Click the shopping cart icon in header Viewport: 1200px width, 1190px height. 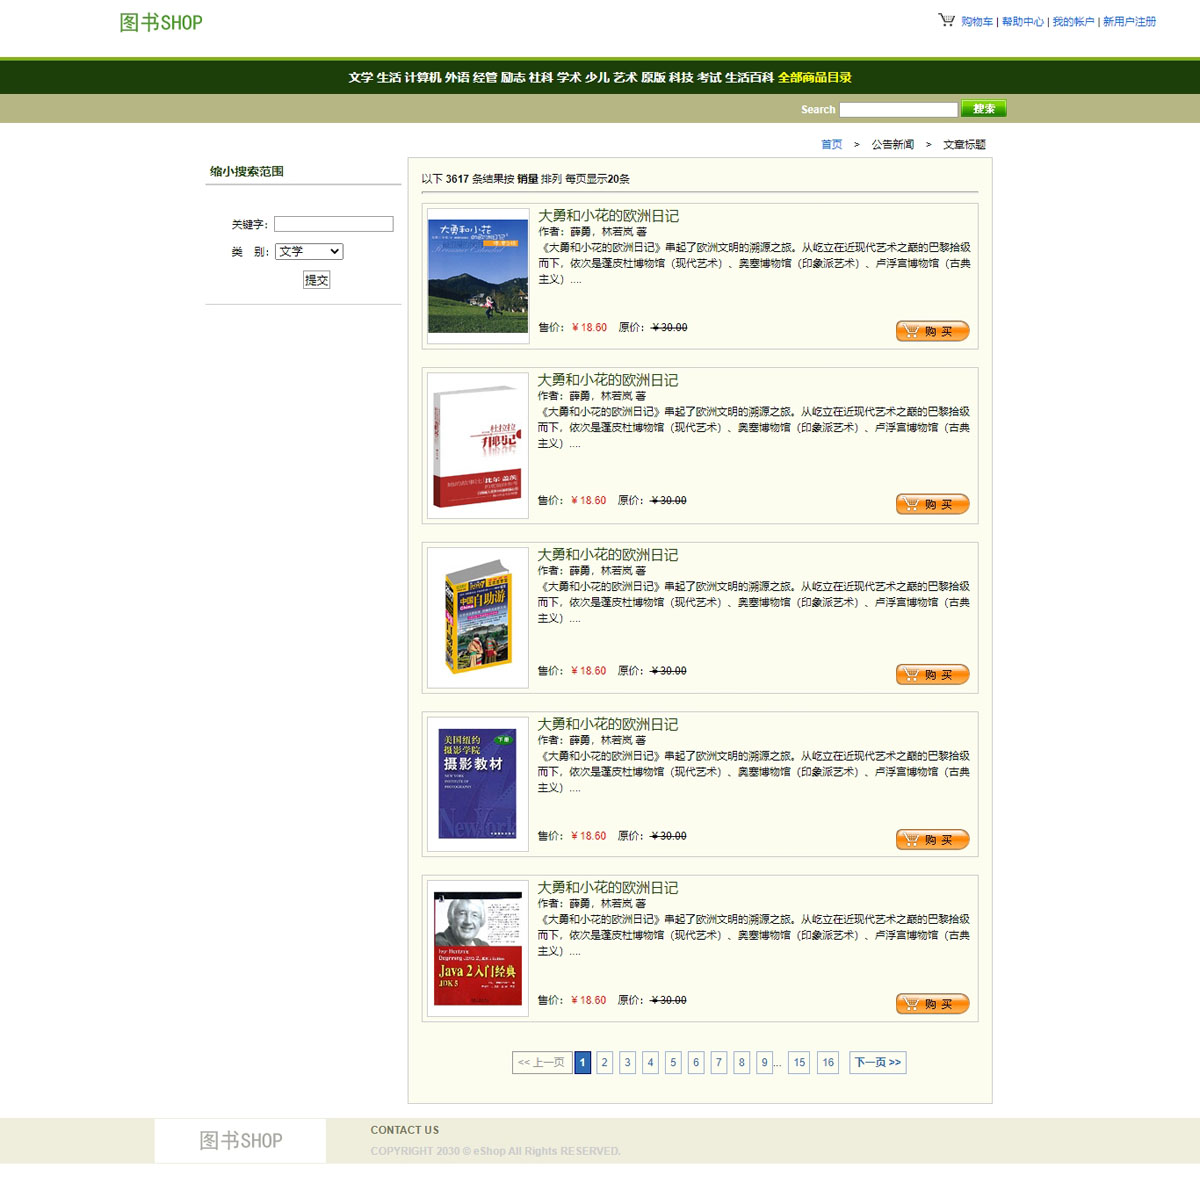point(946,20)
